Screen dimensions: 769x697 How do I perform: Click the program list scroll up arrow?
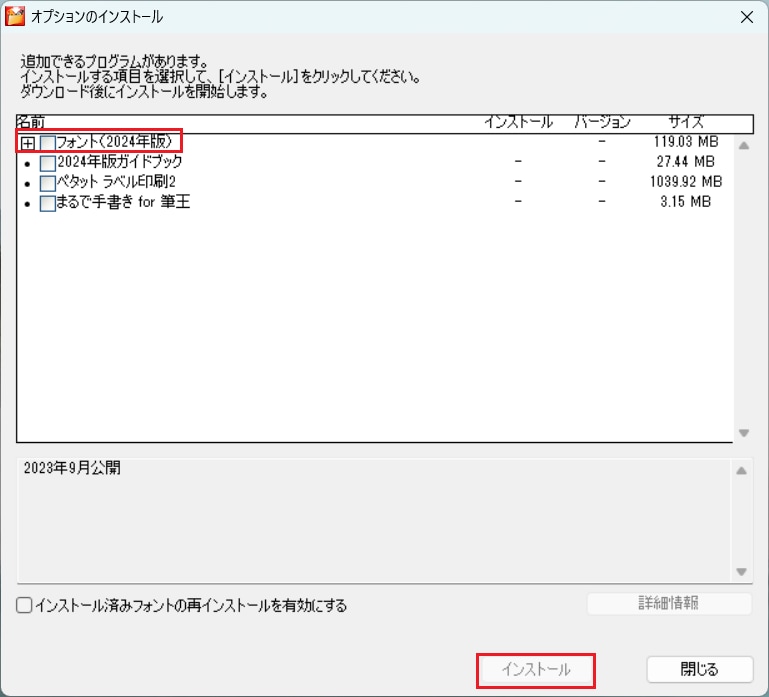point(743,145)
